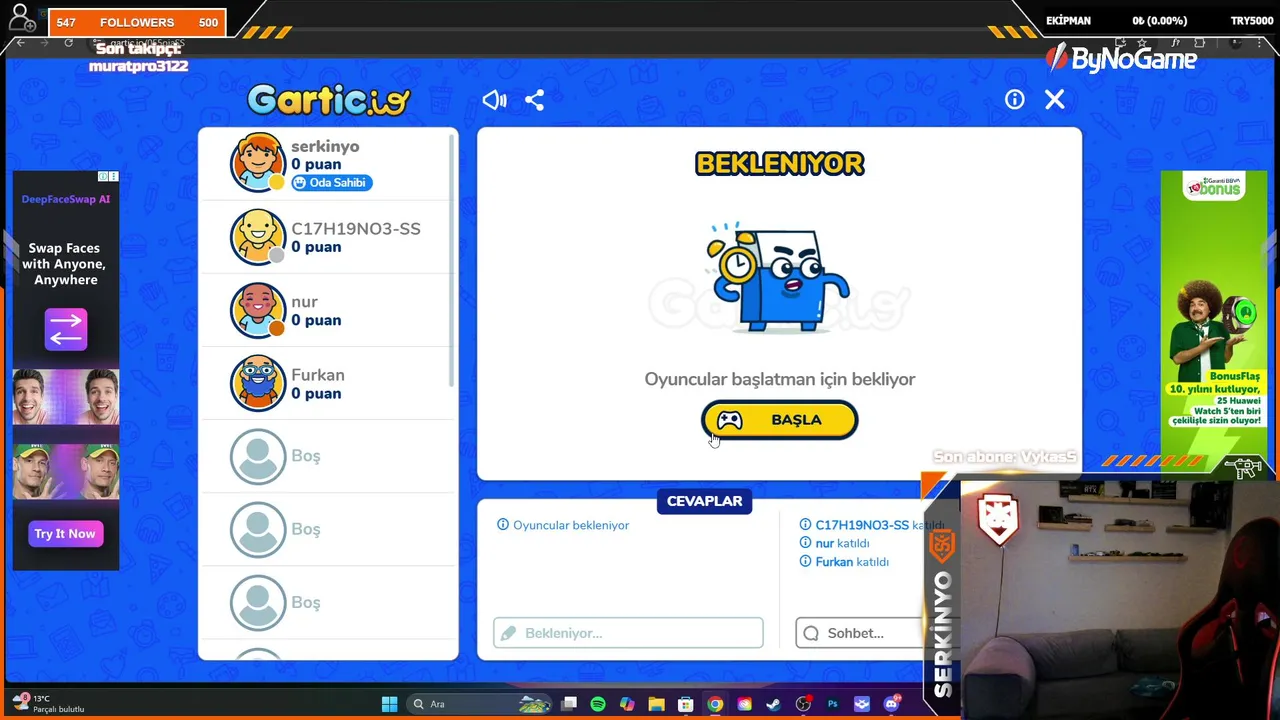Open Copilot from the taskbar
1280x720 pixels.
[x=627, y=704]
